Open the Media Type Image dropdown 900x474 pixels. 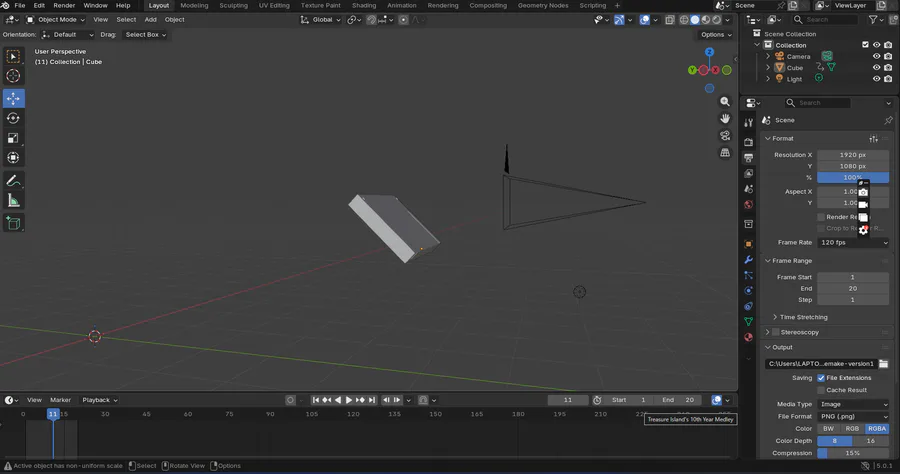click(x=854, y=405)
